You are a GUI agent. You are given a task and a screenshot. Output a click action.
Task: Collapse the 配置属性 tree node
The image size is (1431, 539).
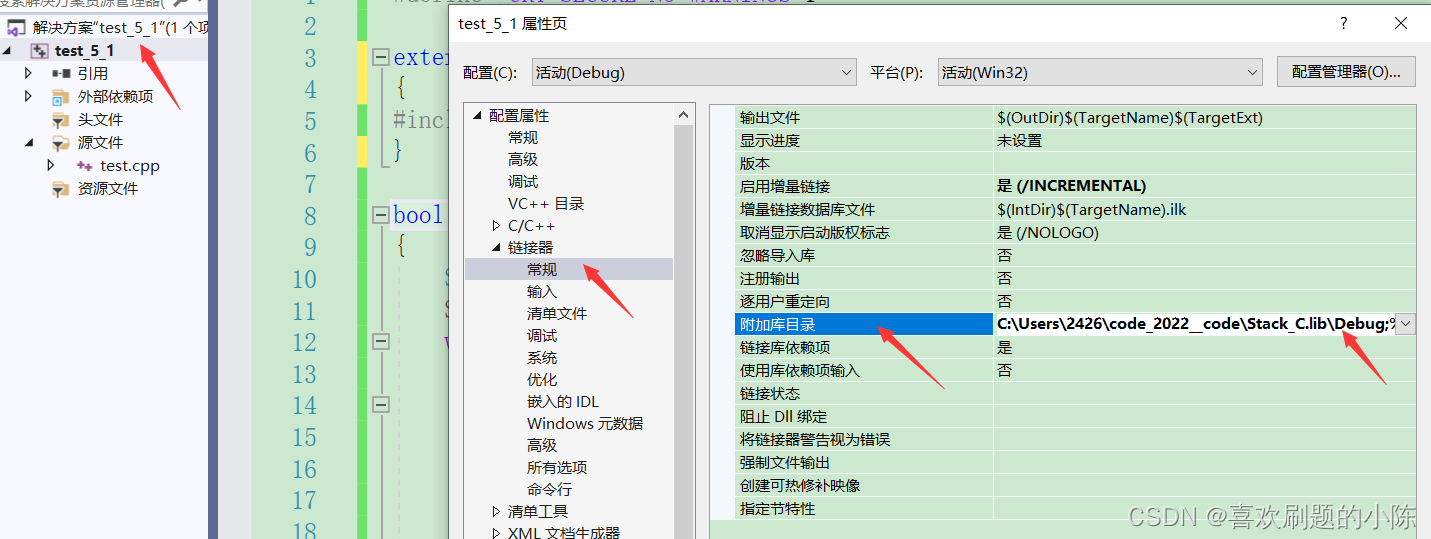coord(477,116)
